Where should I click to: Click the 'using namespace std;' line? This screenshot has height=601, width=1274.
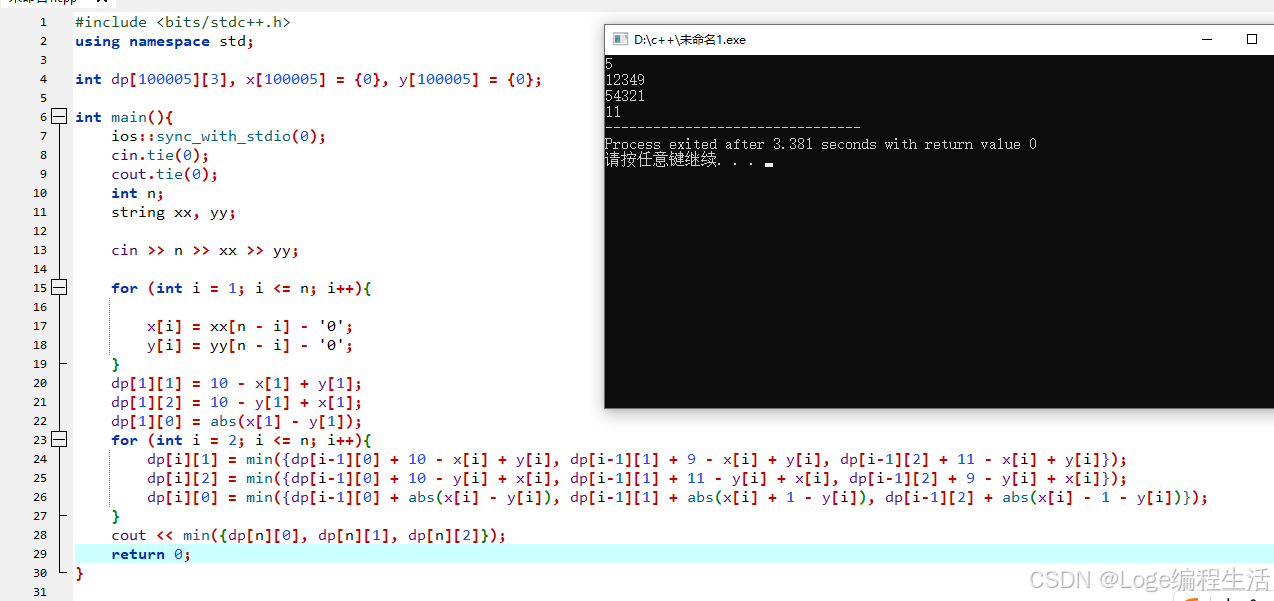point(165,41)
